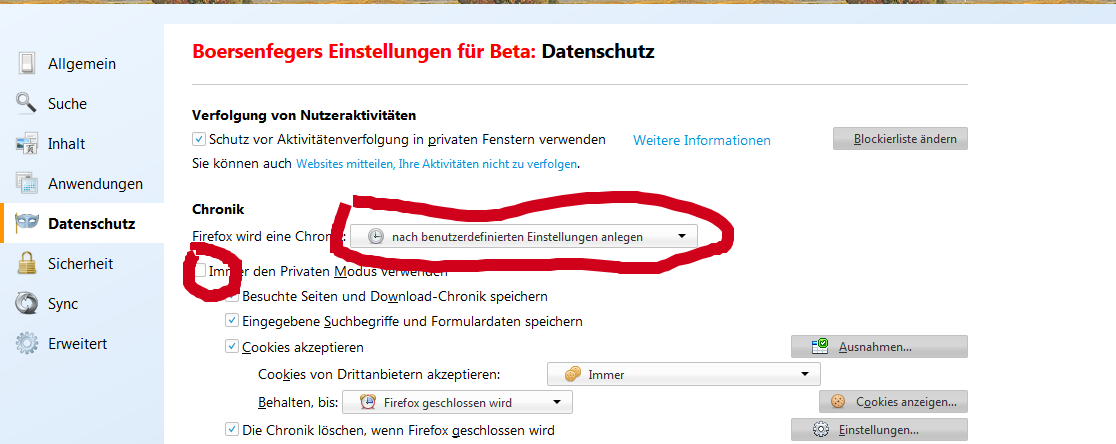The image size is (1116, 444).
Task: Go to the Inhalt settings category
Action: (82, 143)
